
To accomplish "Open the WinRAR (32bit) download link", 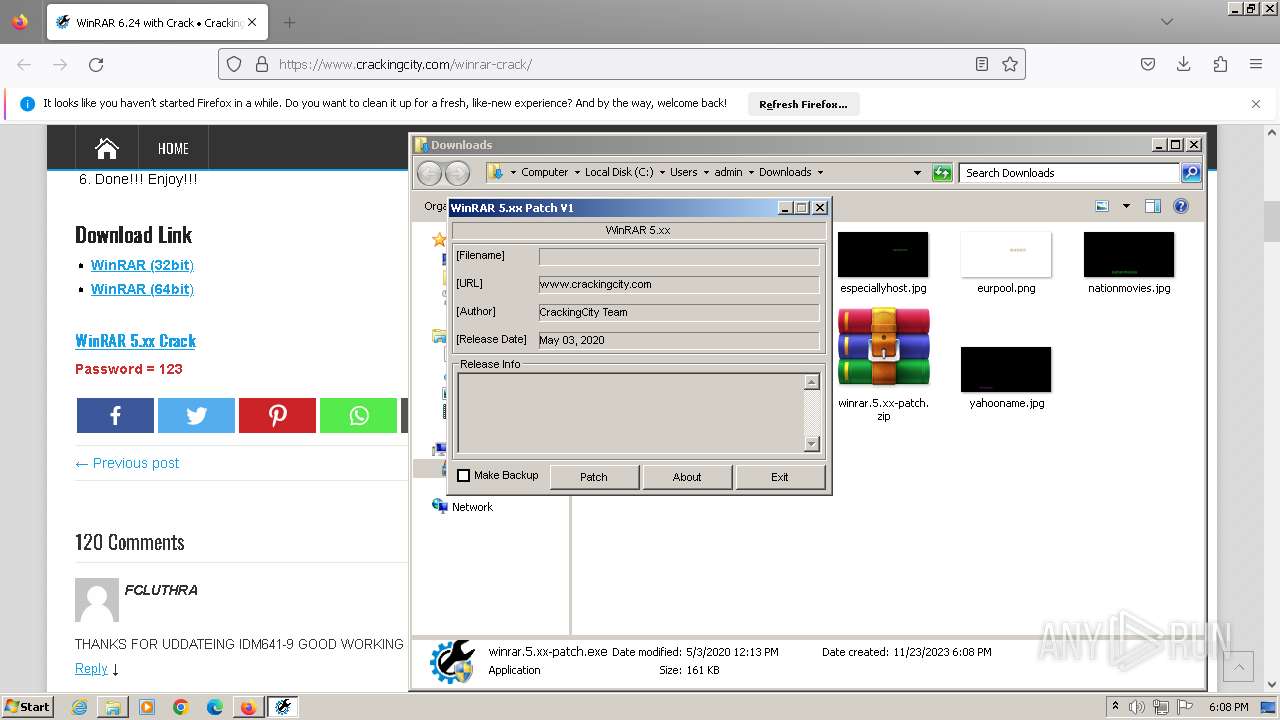I will 142,265.
